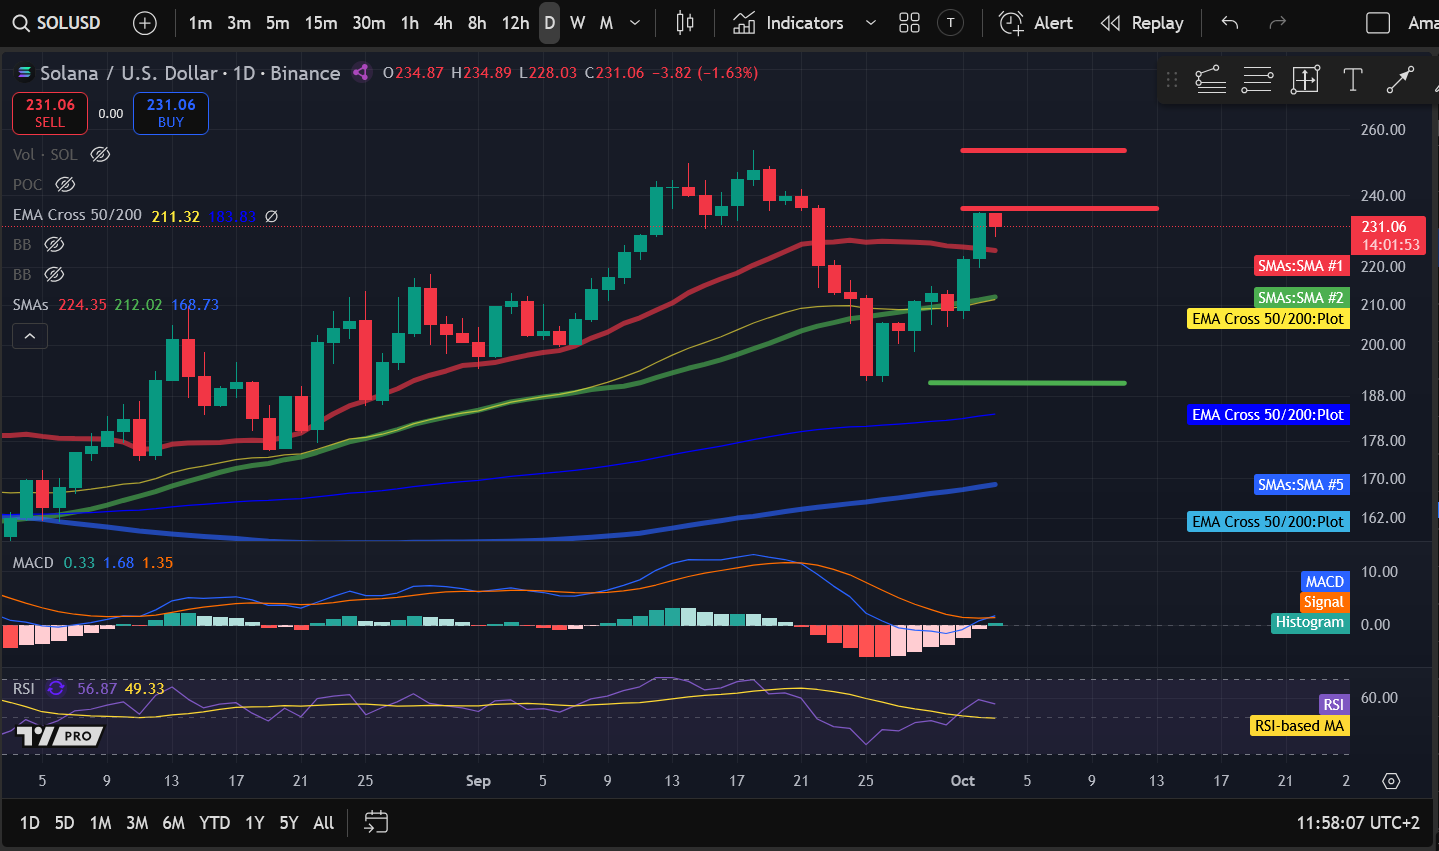Select the measurement box with arrows tool
This screenshot has width=1439, height=851.
tap(1305, 79)
